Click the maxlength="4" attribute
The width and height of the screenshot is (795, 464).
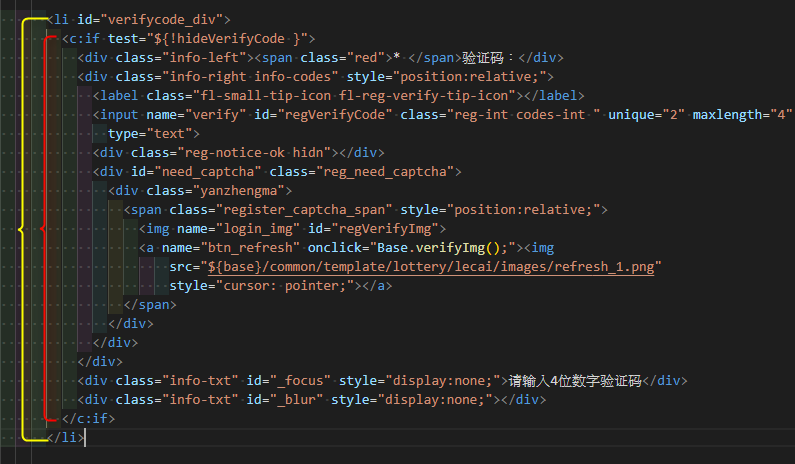pos(742,115)
